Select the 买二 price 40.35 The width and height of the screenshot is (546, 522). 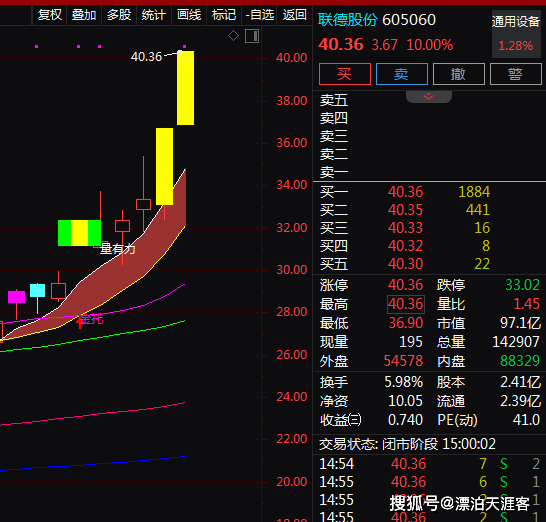tap(406, 210)
